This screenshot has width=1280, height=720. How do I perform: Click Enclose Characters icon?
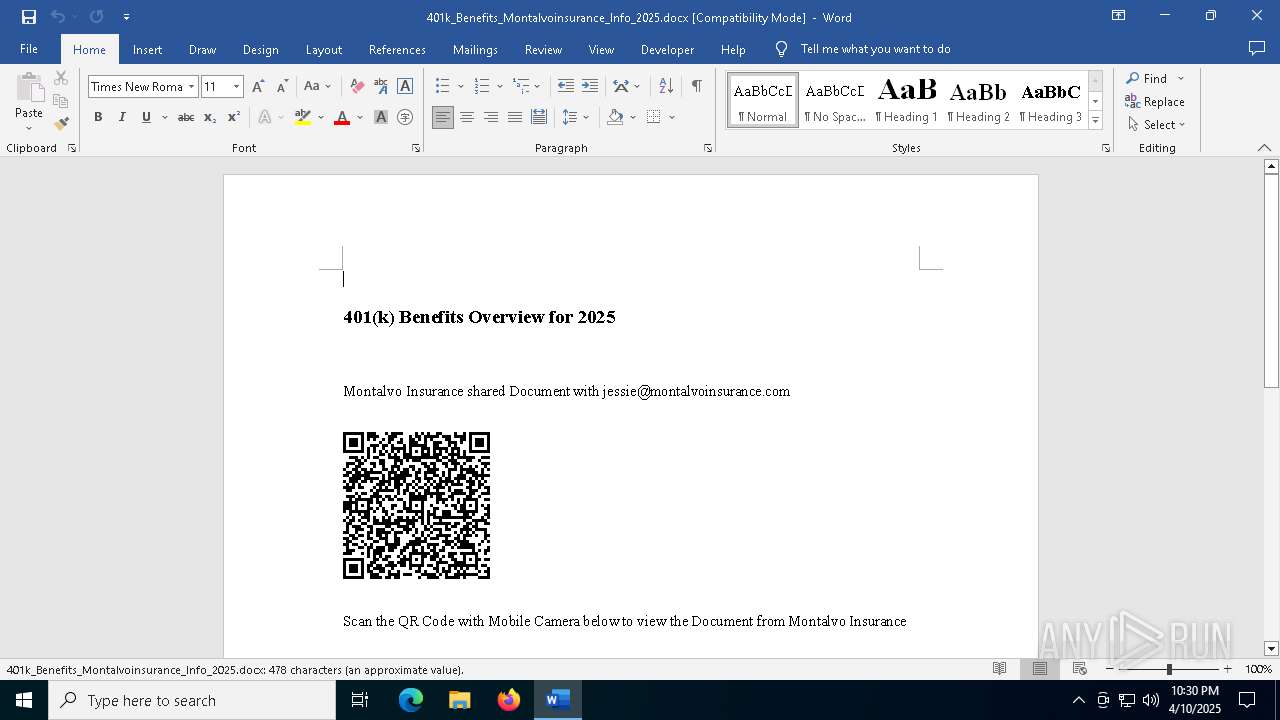coord(405,117)
